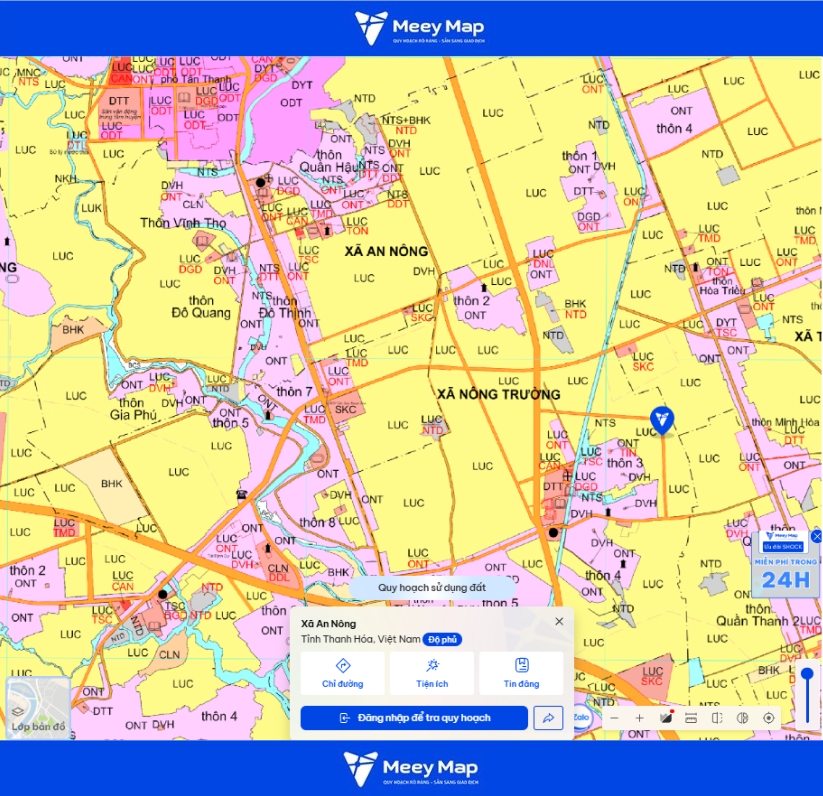Open Lớp bản đồ layer switcher
The image size is (823, 796).
point(38,707)
